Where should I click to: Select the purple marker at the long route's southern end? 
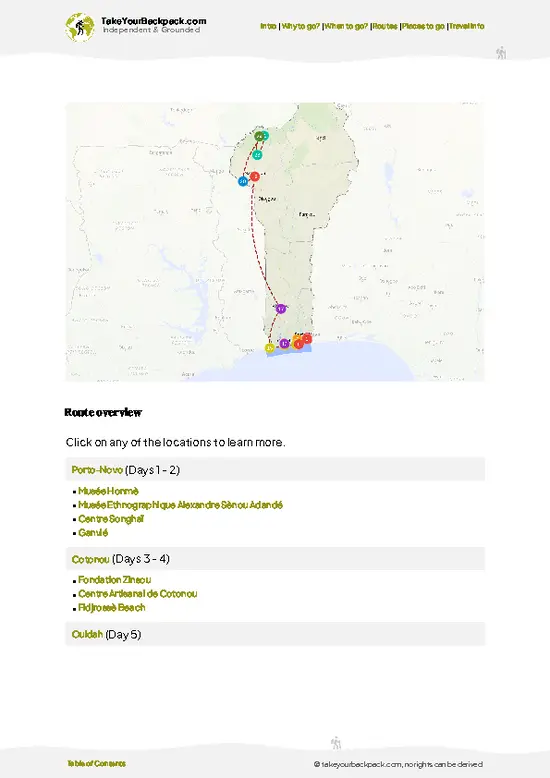(281, 309)
